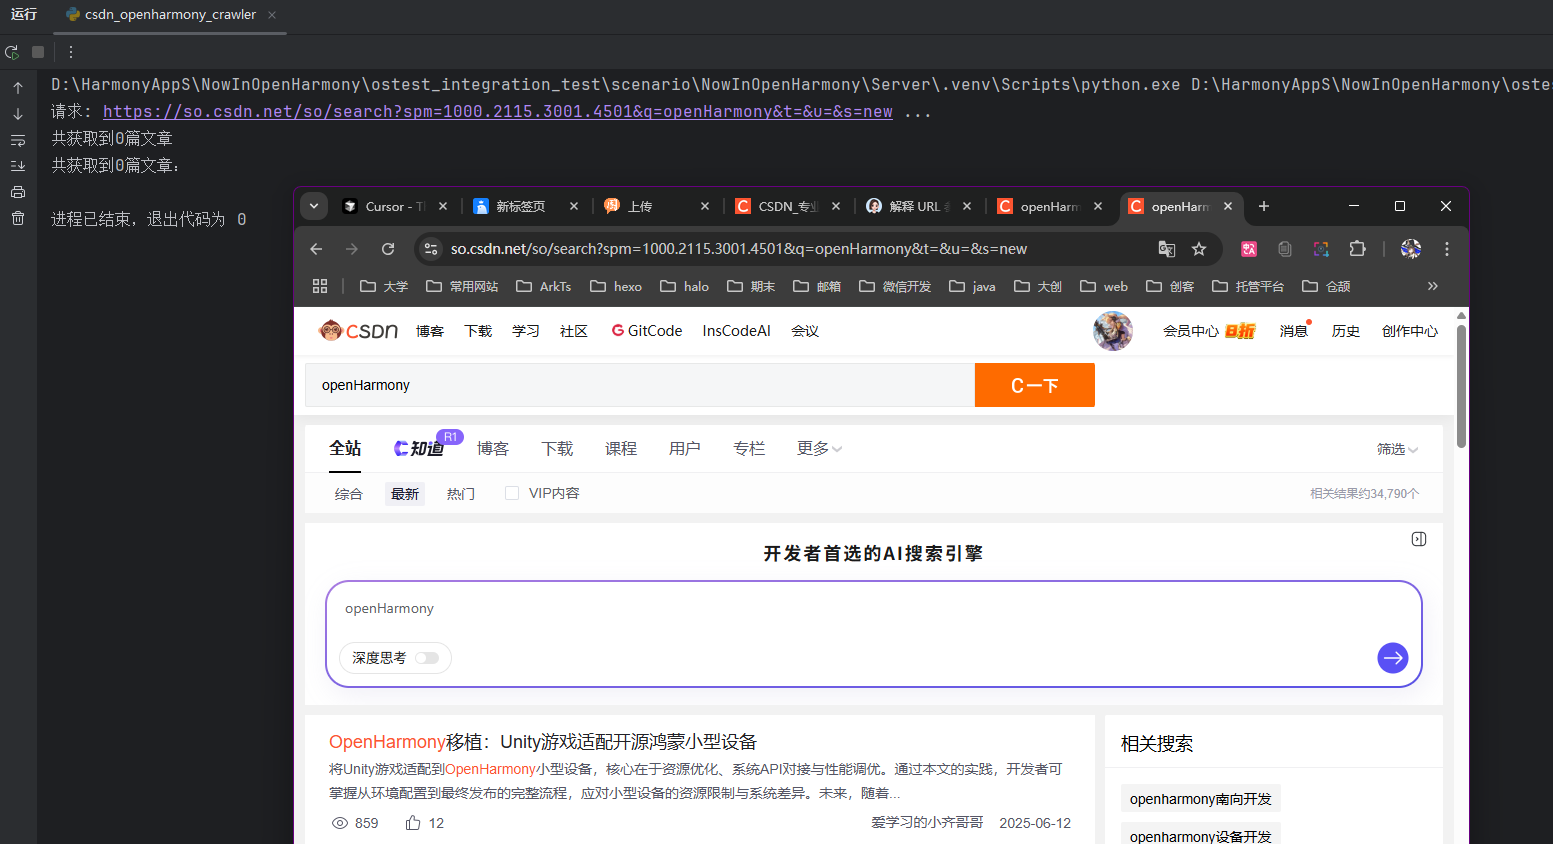
Task: Open the so.csdn.net request URL in console
Action: tap(497, 112)
